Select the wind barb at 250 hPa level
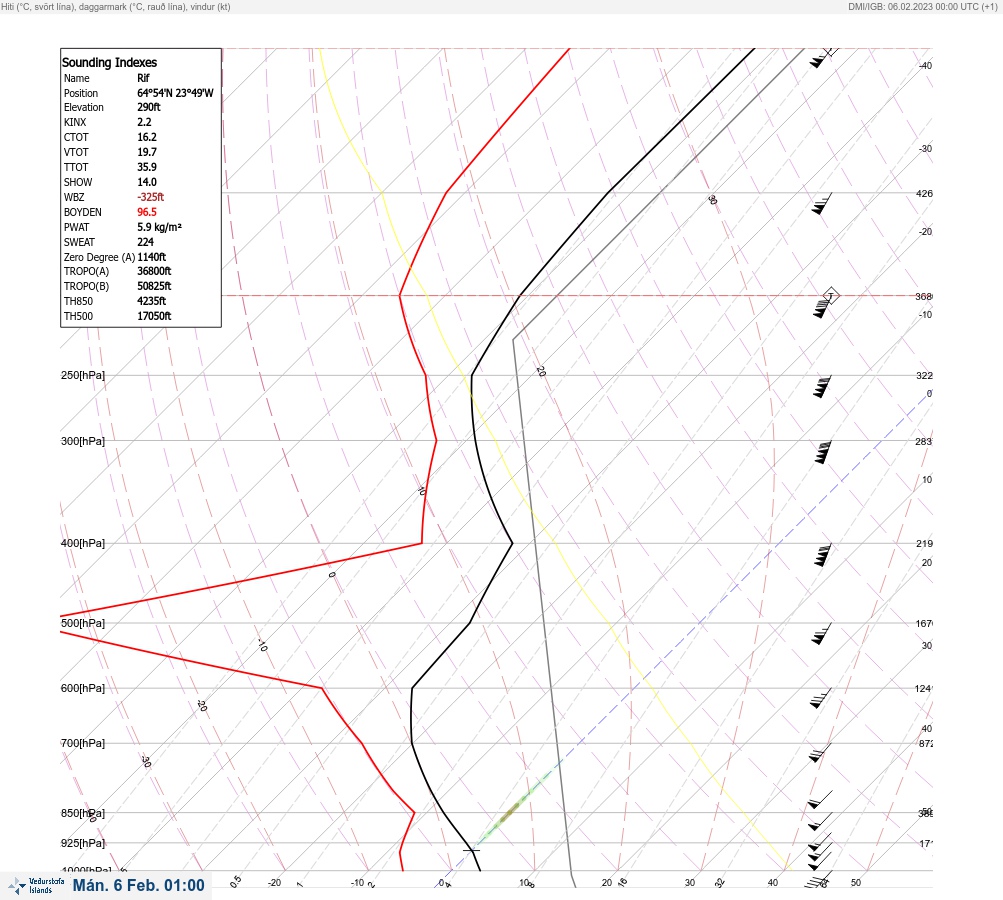Image resolution: width=1003 pixels, height=900 pixels. pos(822,386)
